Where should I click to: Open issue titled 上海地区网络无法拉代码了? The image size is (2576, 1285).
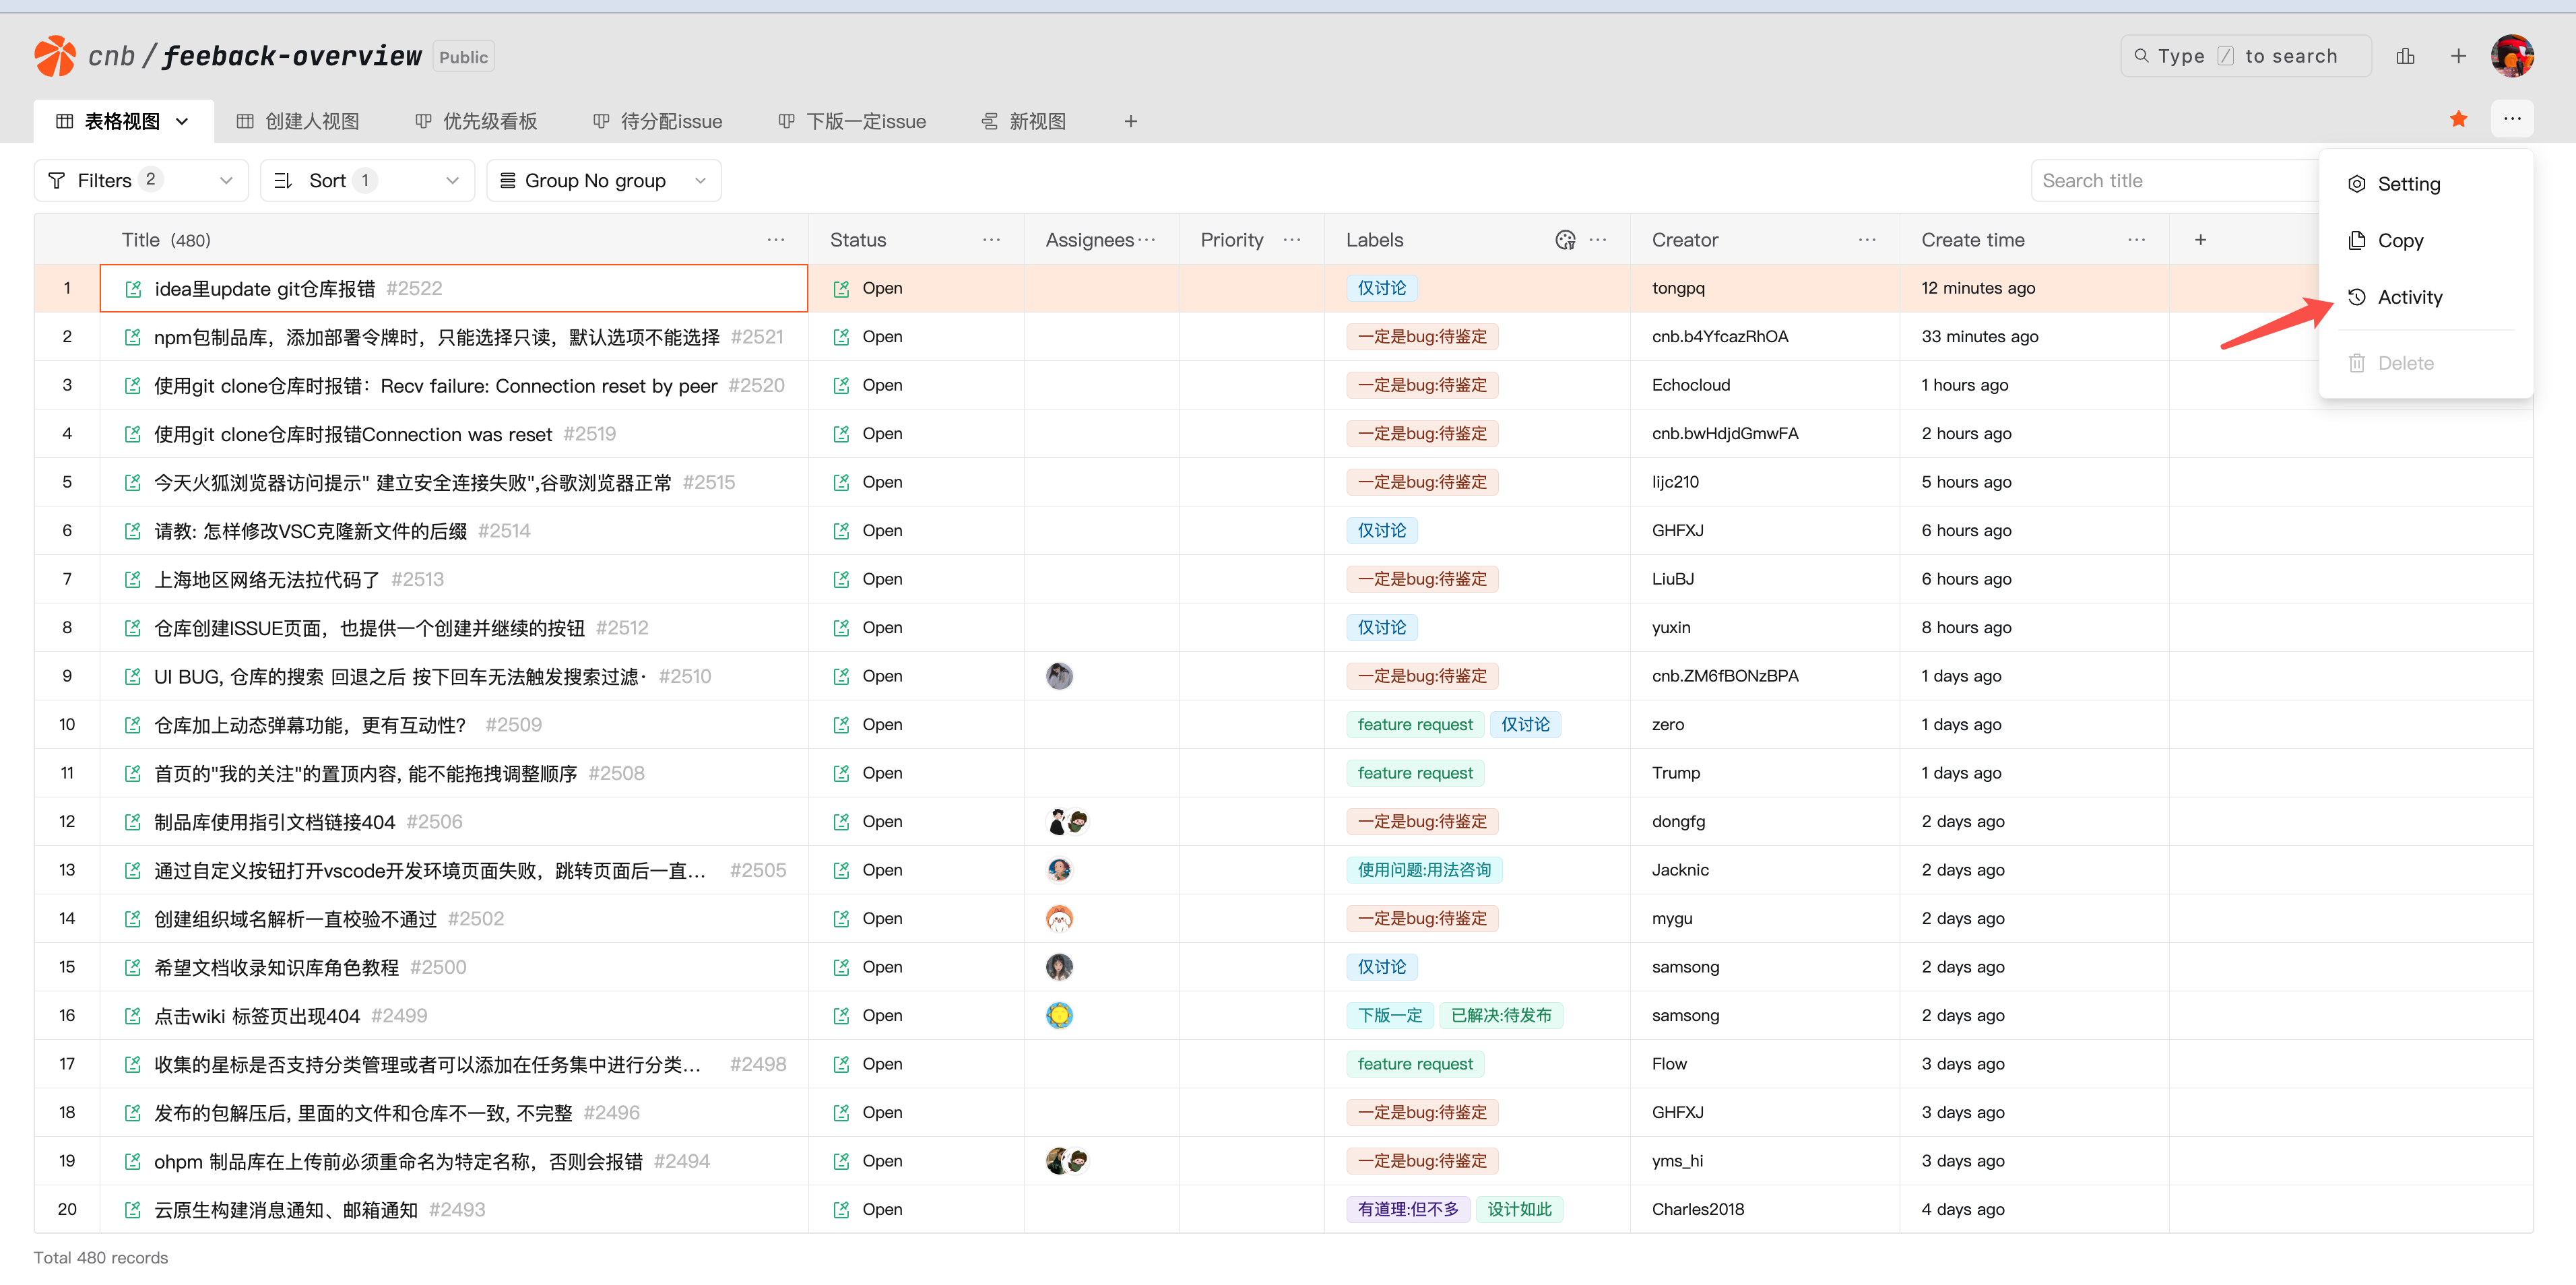267,580
